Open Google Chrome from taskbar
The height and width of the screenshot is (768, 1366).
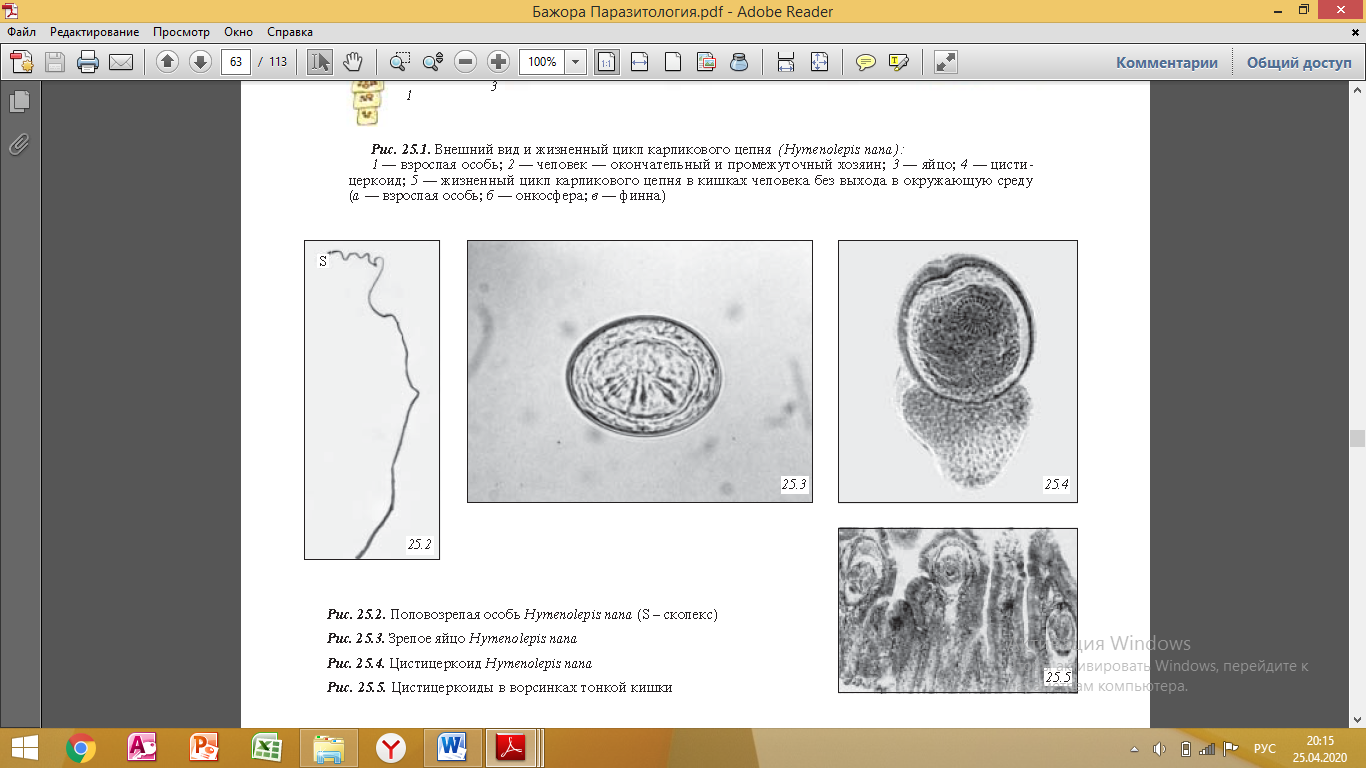click(80, 747)
